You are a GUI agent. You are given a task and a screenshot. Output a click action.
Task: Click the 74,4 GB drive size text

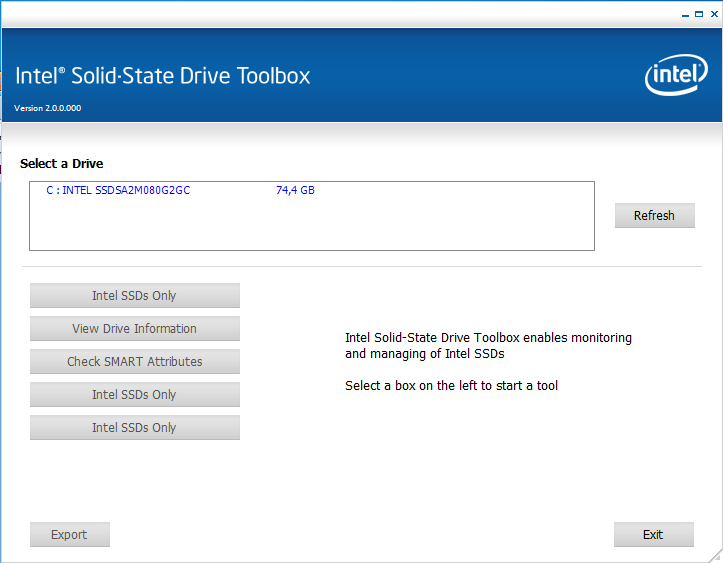click(295, 190)
